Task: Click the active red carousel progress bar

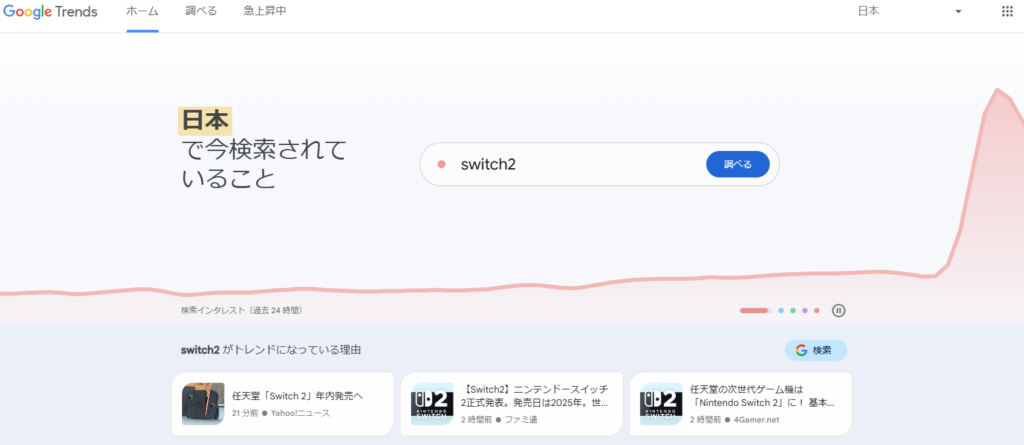Action: [x=756, y=310]
